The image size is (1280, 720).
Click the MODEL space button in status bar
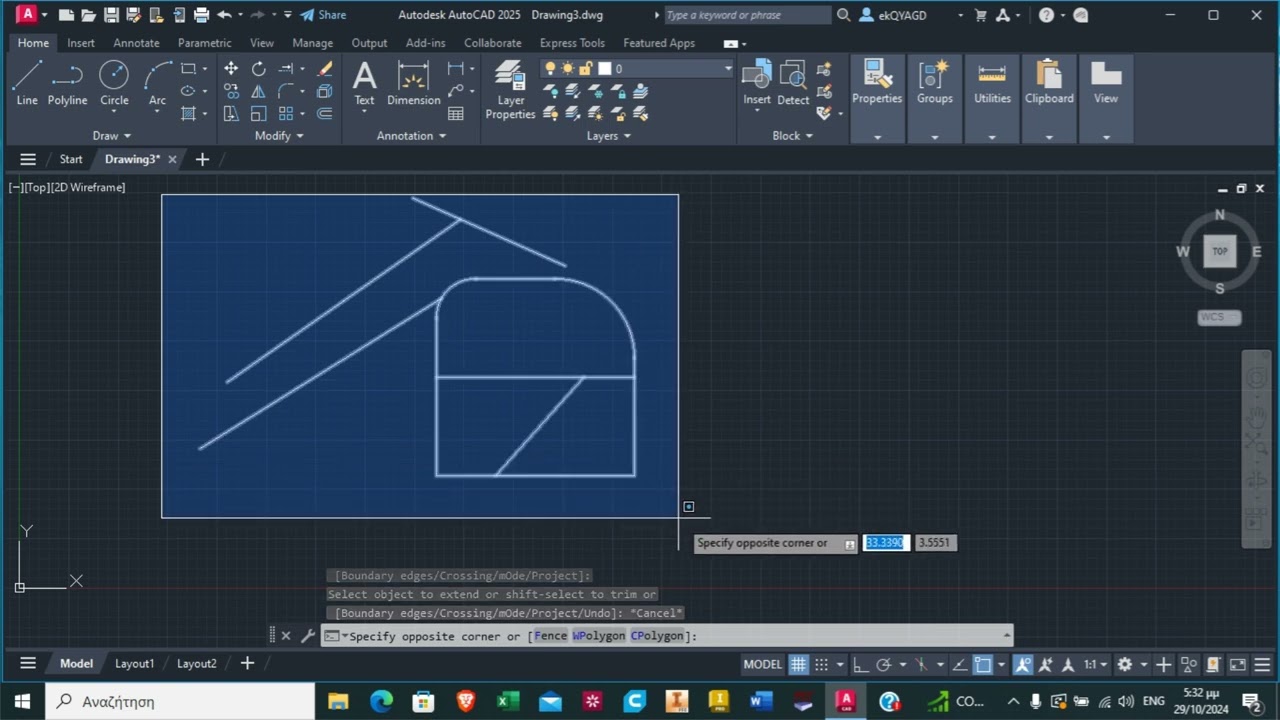[x=763, y=664]
